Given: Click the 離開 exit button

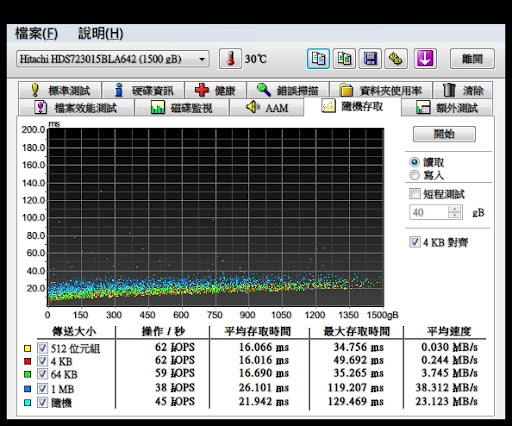Looking at the screenshot, I should pos(472,59).
